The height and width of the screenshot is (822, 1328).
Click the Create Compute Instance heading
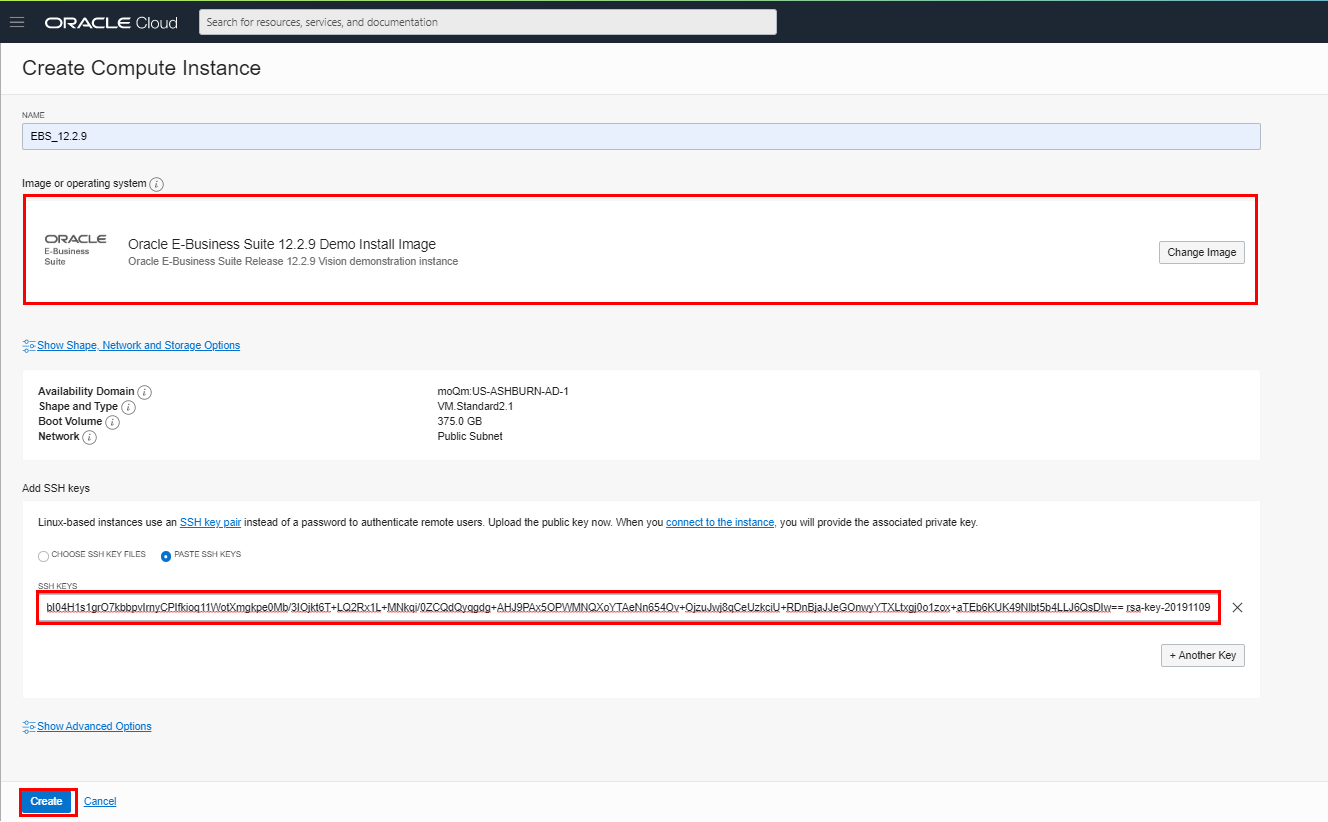coord(141,68)
